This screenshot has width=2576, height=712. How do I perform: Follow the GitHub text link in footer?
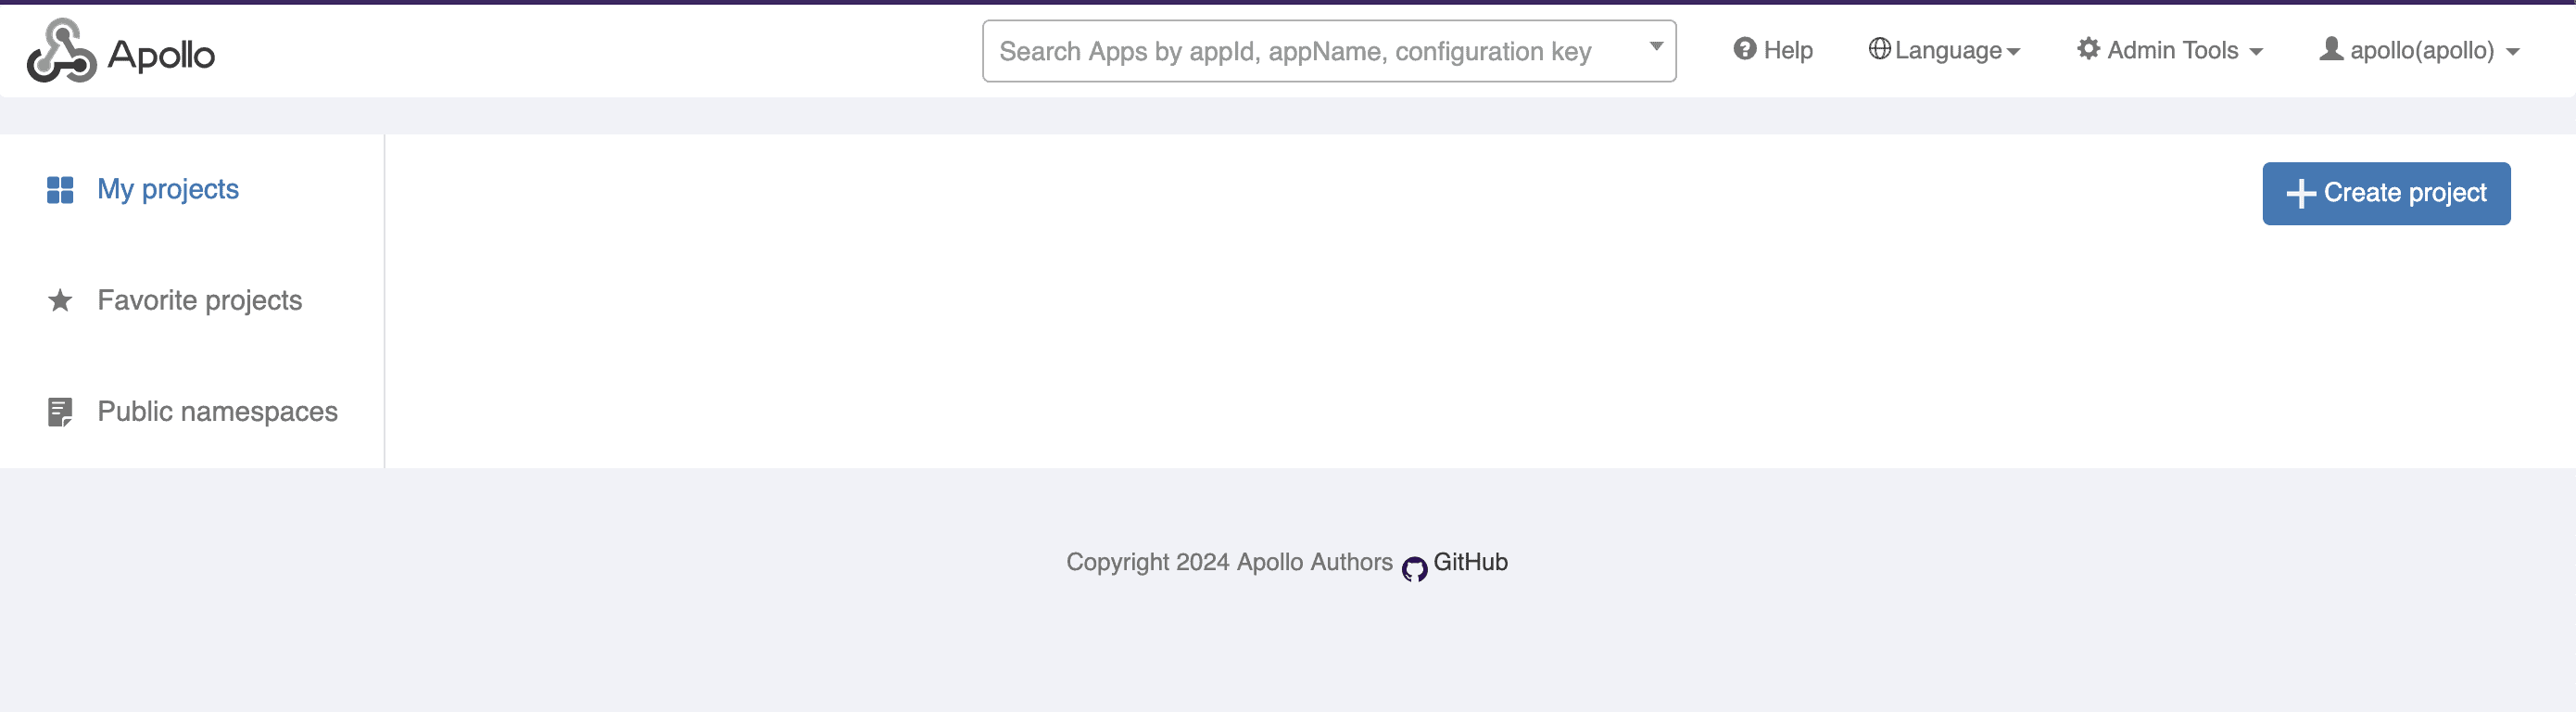[x=1470, y=562]
